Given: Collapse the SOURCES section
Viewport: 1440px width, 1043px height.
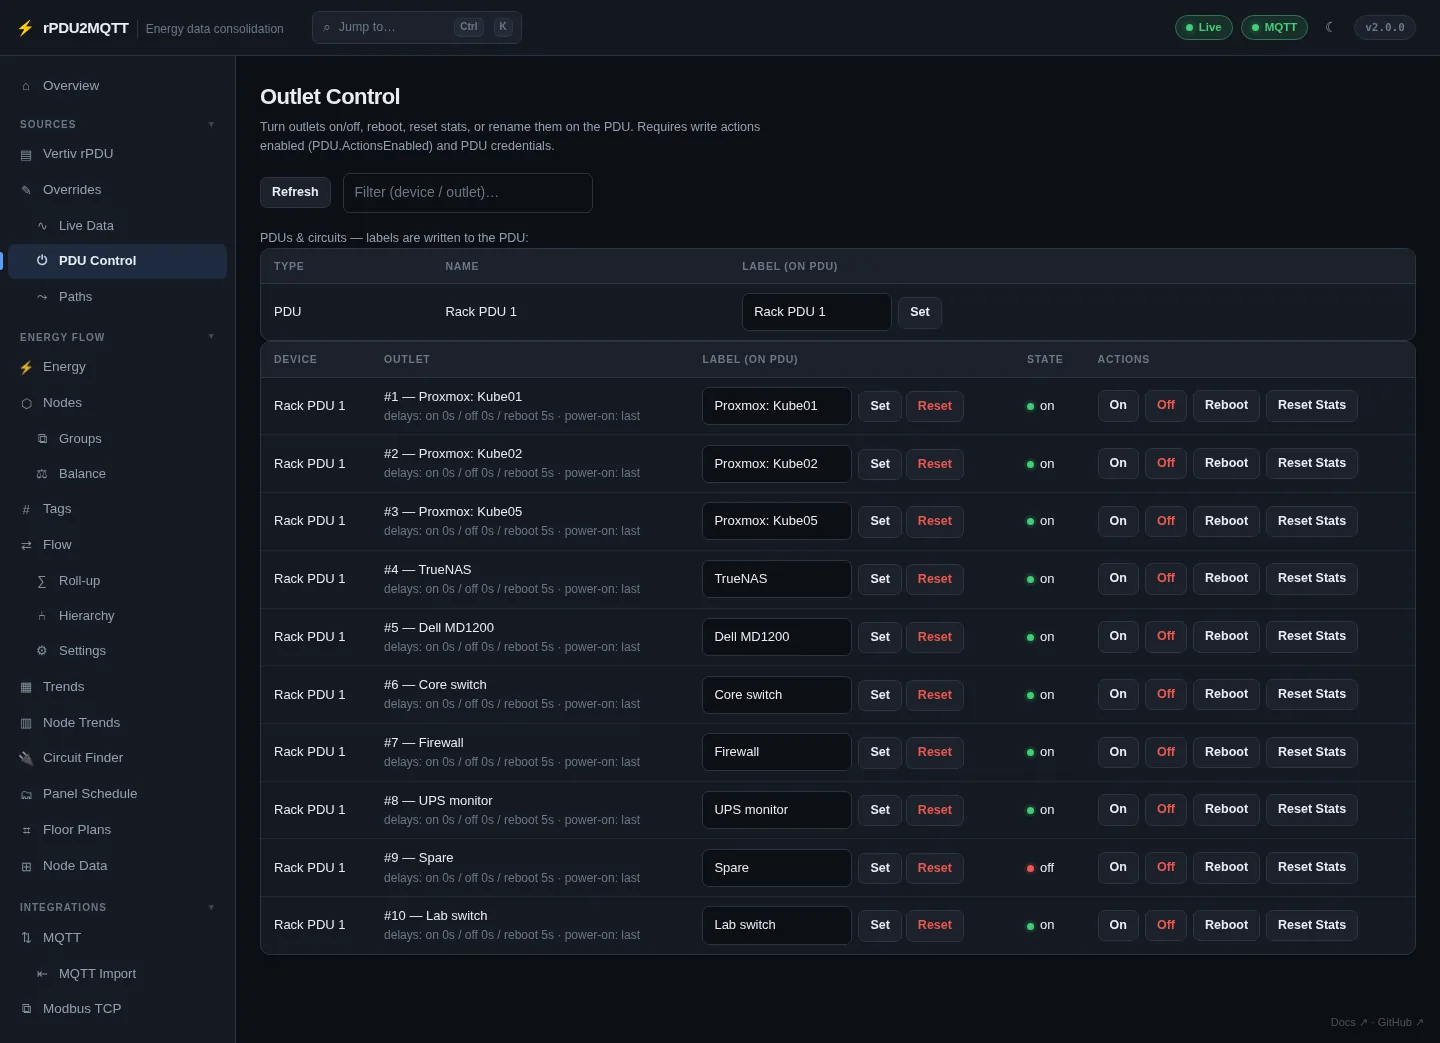Looking at the screenshot, I should tap(211, 124).
